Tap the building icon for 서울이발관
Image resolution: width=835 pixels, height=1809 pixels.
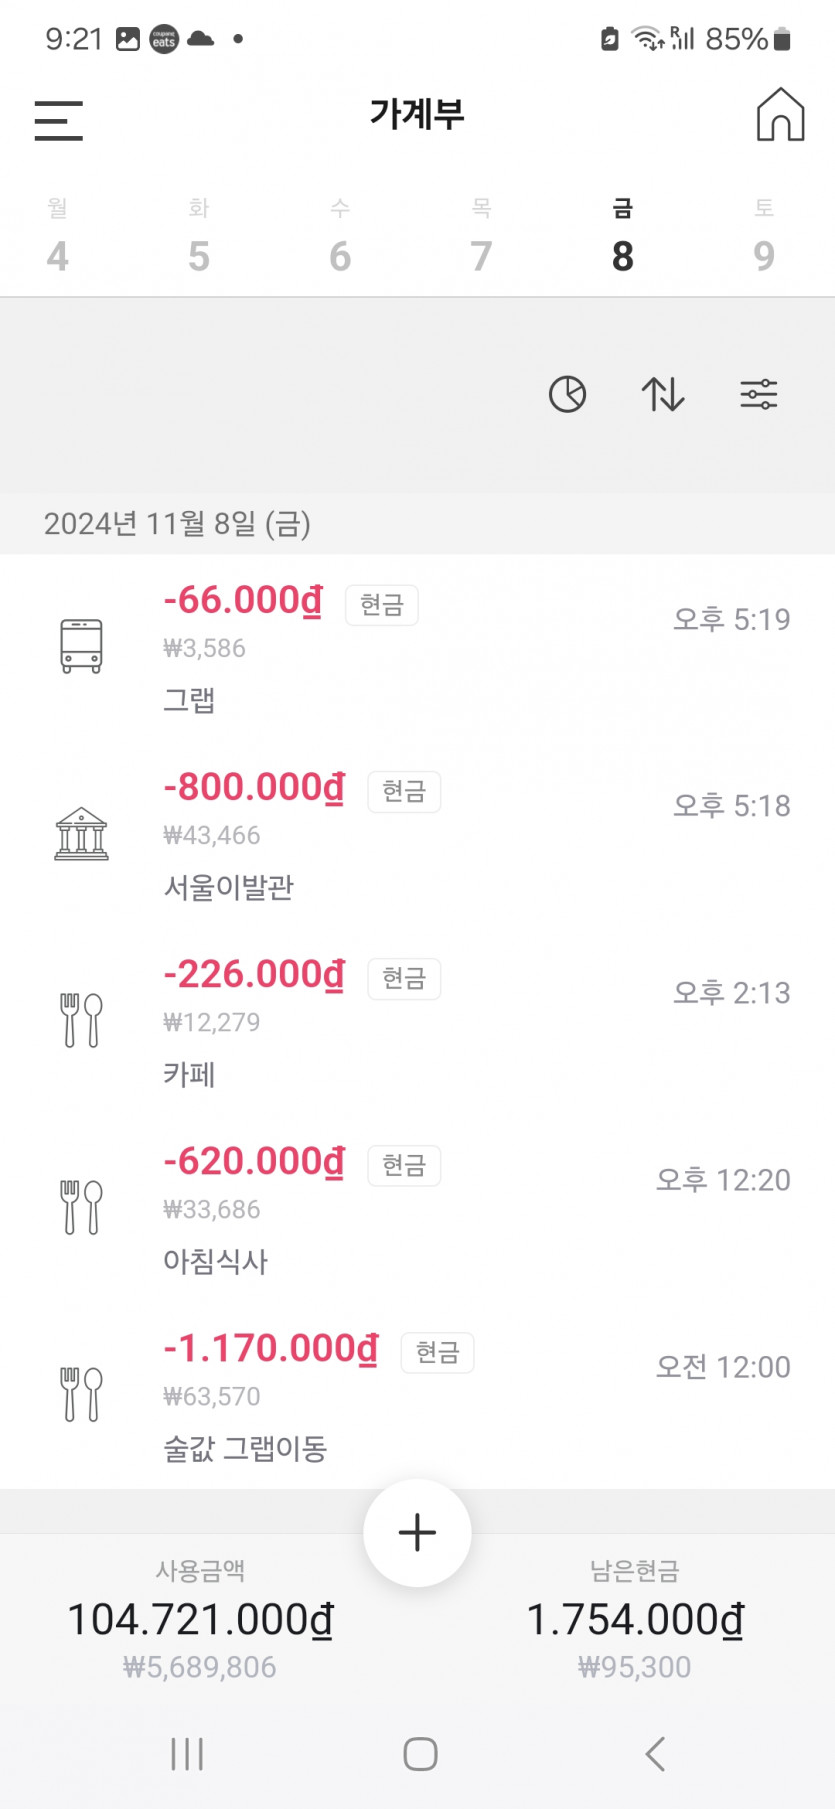point(81,834)
